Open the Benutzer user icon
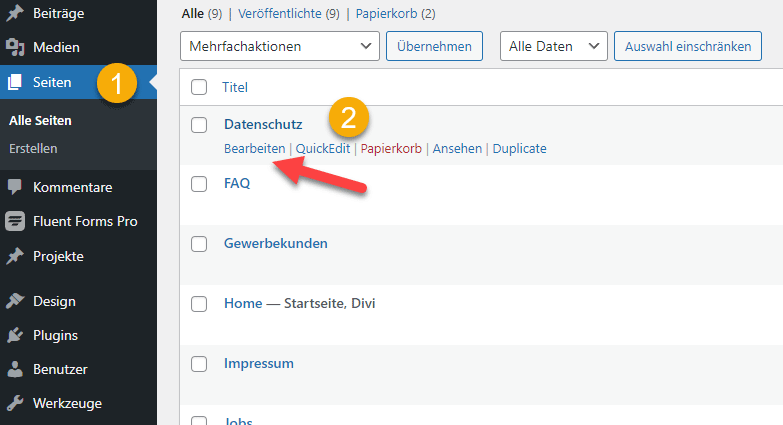 (15, 369)
